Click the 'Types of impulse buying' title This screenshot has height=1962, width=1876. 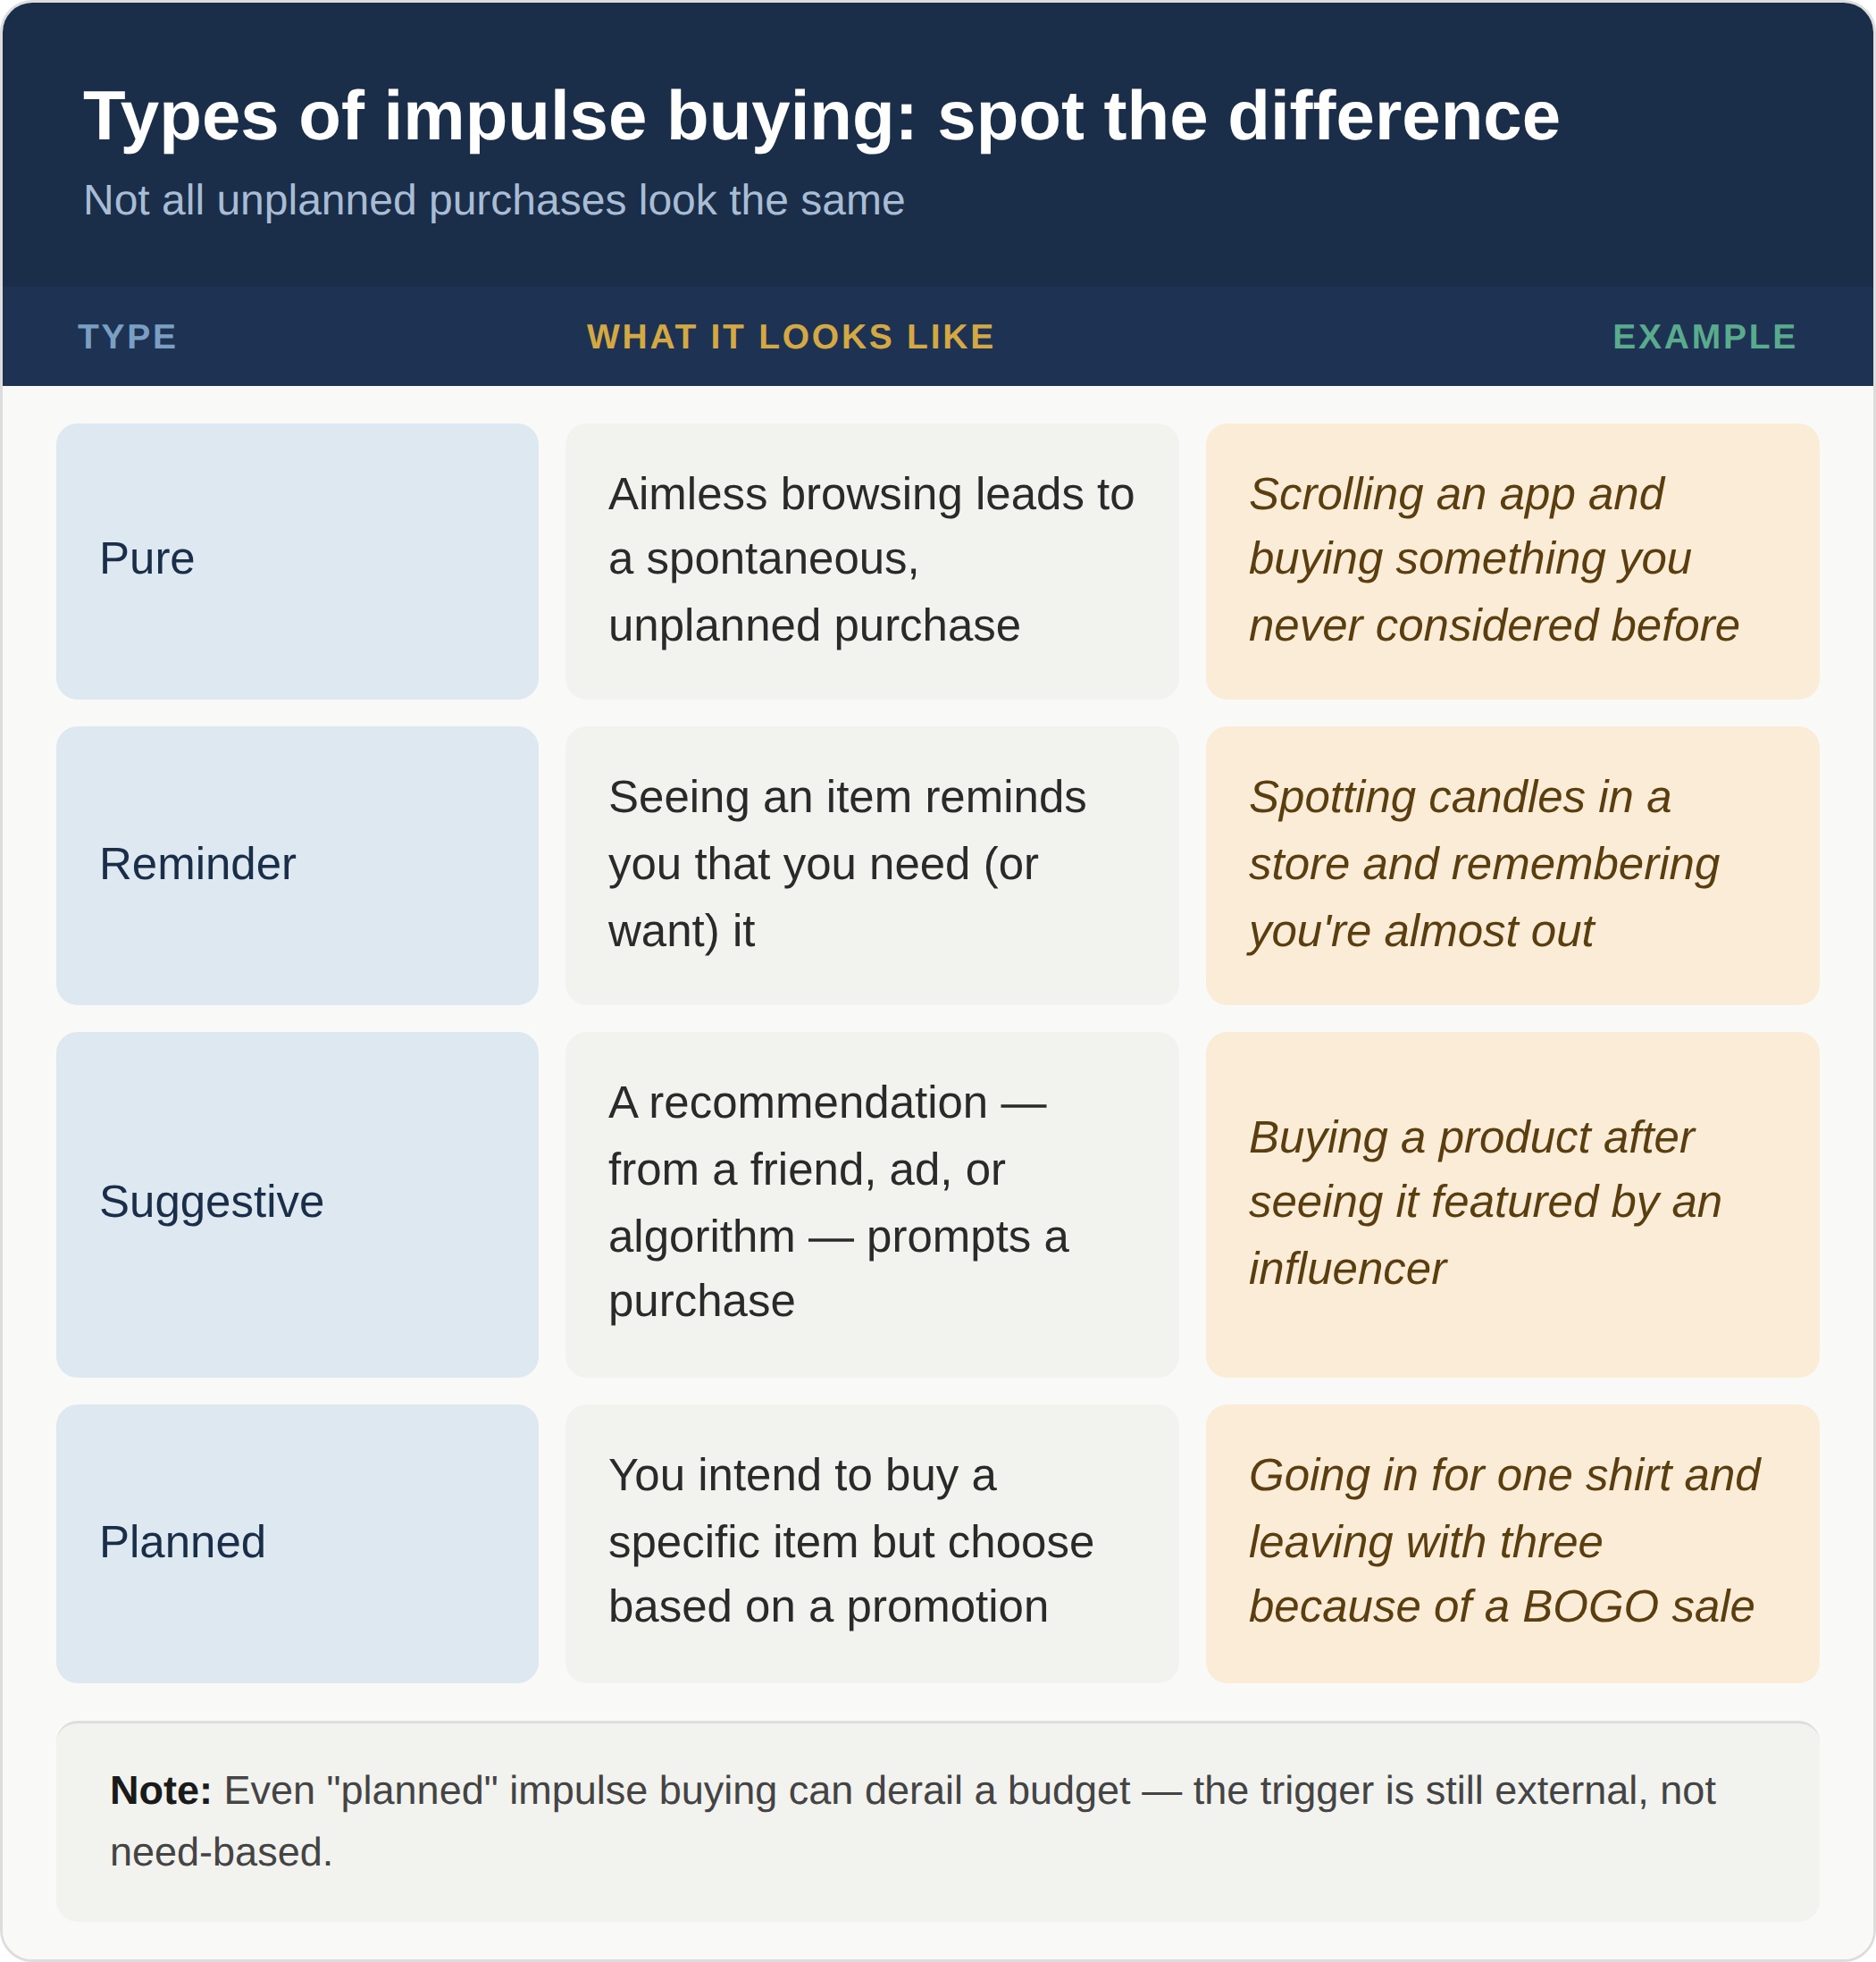click(821, 116)
